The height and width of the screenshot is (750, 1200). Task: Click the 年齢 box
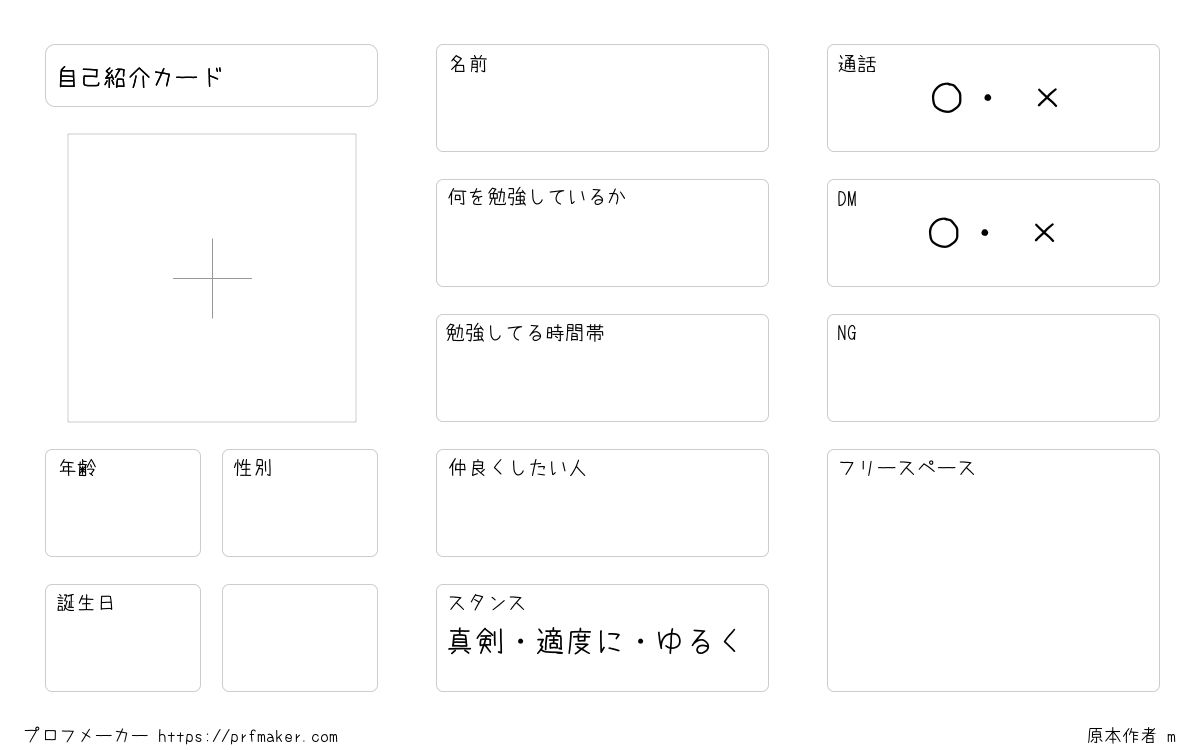[x=123, y=503]
